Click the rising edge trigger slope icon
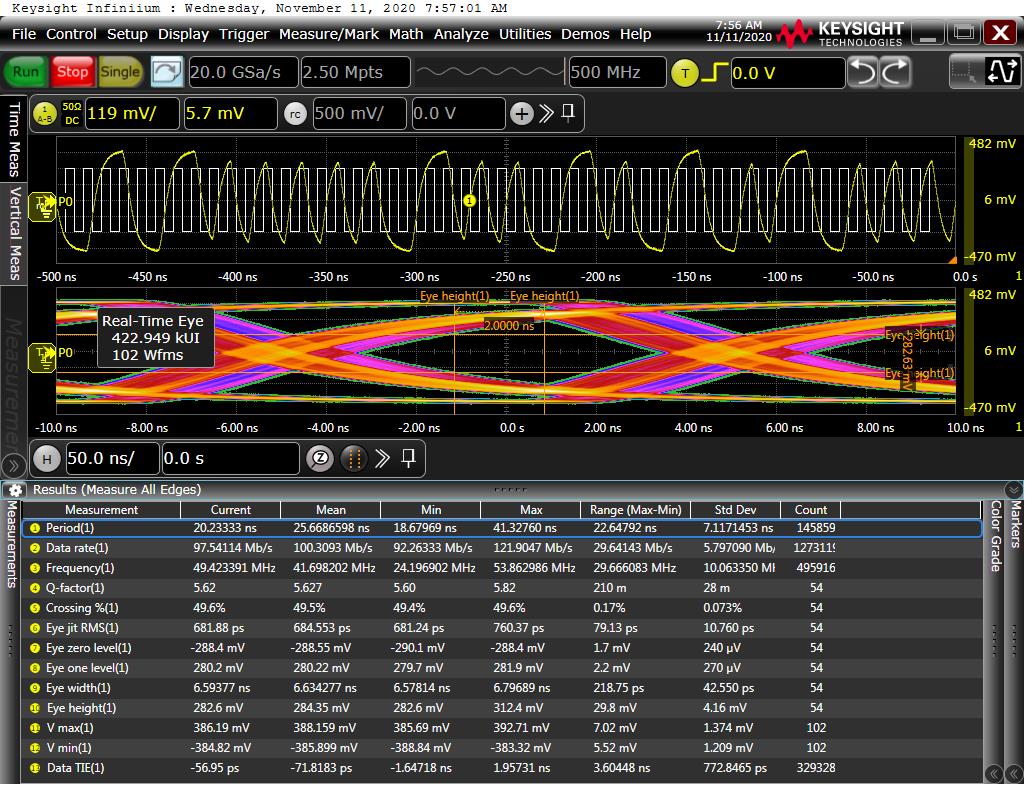 coord(715,73)
